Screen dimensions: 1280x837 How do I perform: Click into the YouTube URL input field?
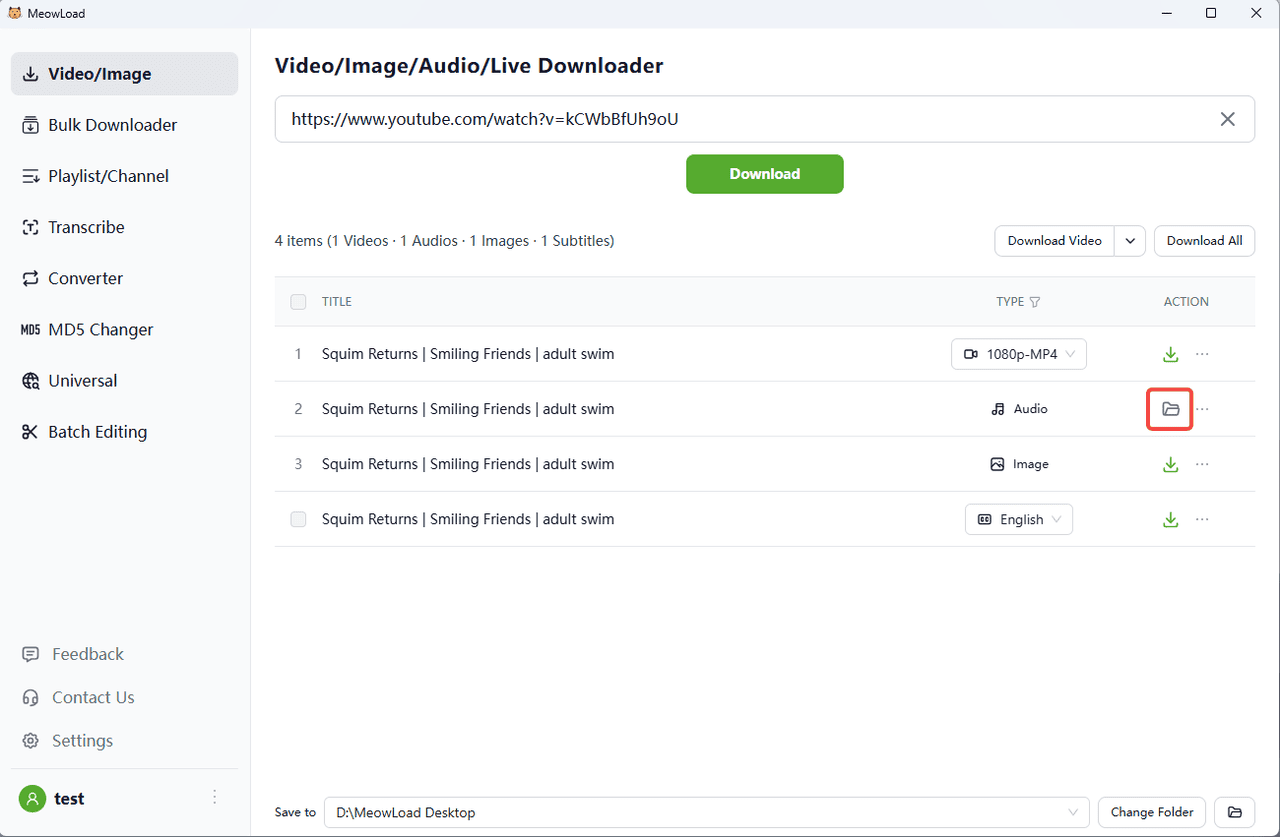740,119
